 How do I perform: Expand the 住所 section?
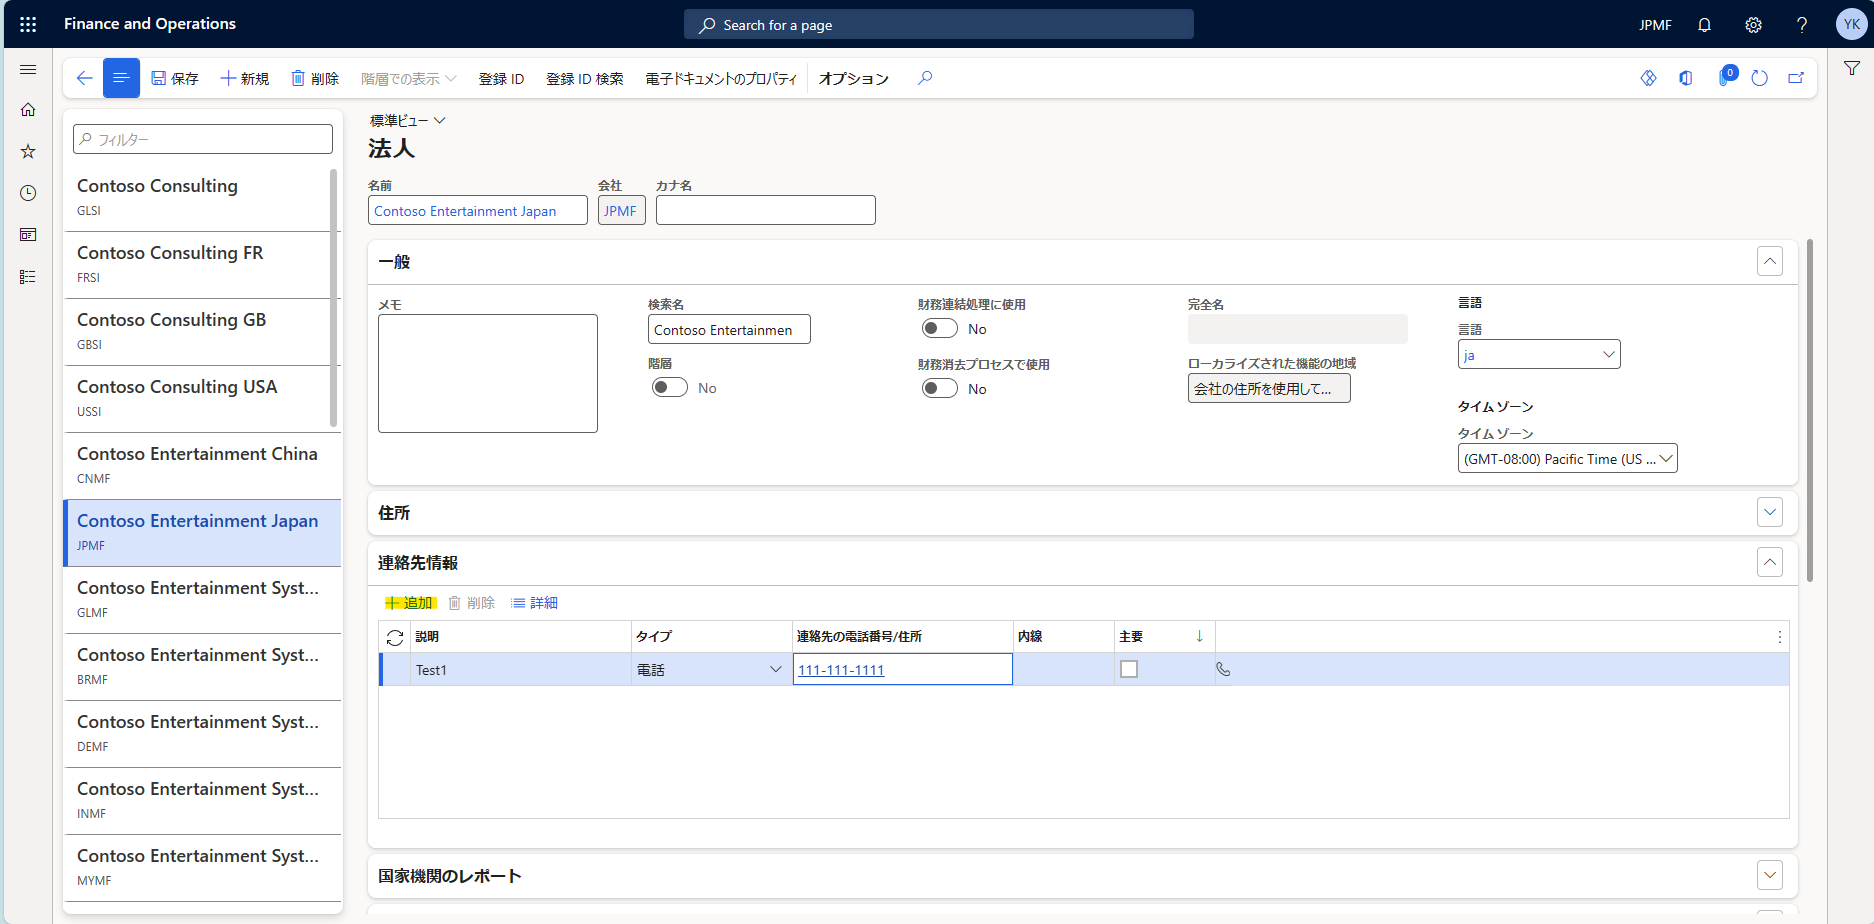click(1770, 513)
